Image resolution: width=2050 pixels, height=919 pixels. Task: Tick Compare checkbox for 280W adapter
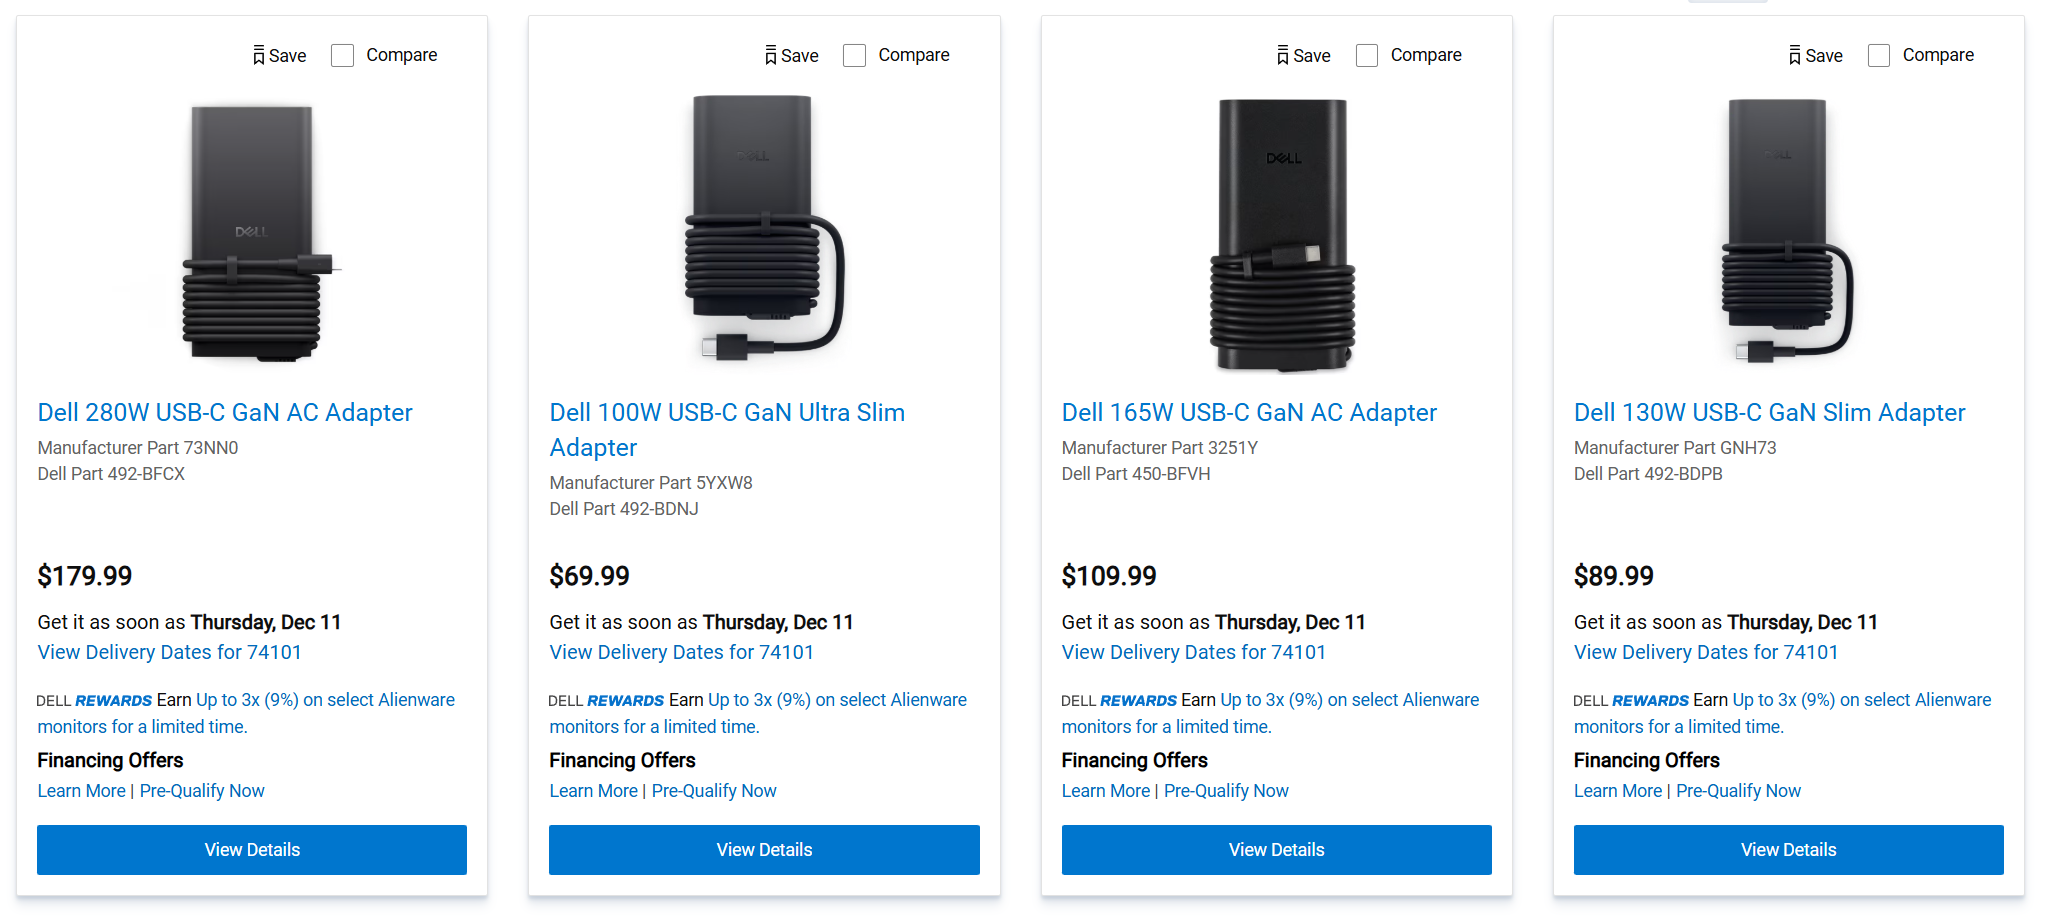[342, 56]
